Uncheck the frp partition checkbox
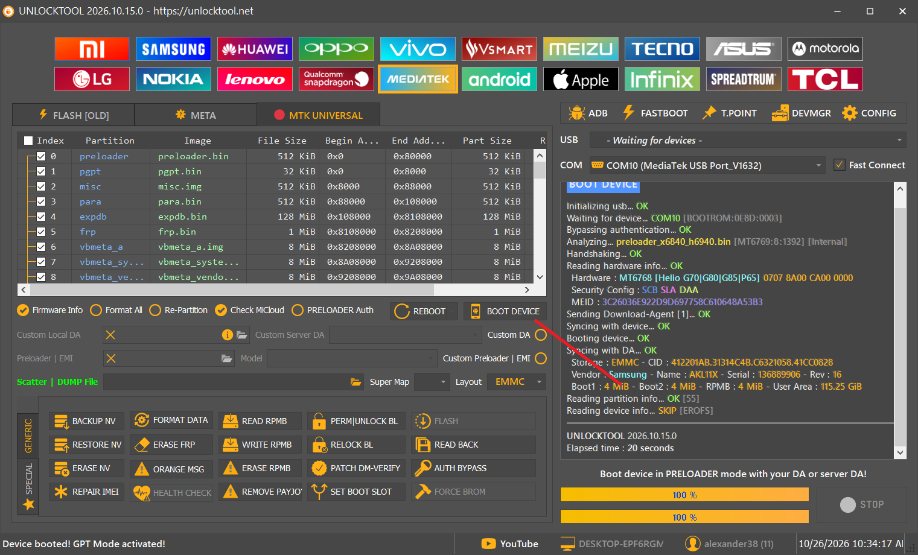The image size is (918, 555). pos(41,232)
